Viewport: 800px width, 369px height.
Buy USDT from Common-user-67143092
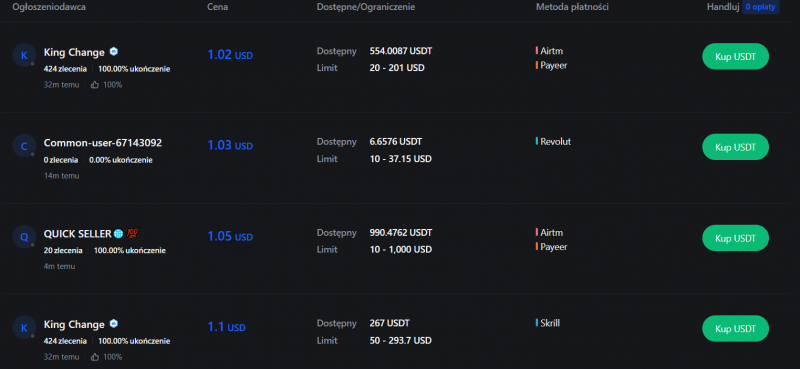[x=735, y=147]
